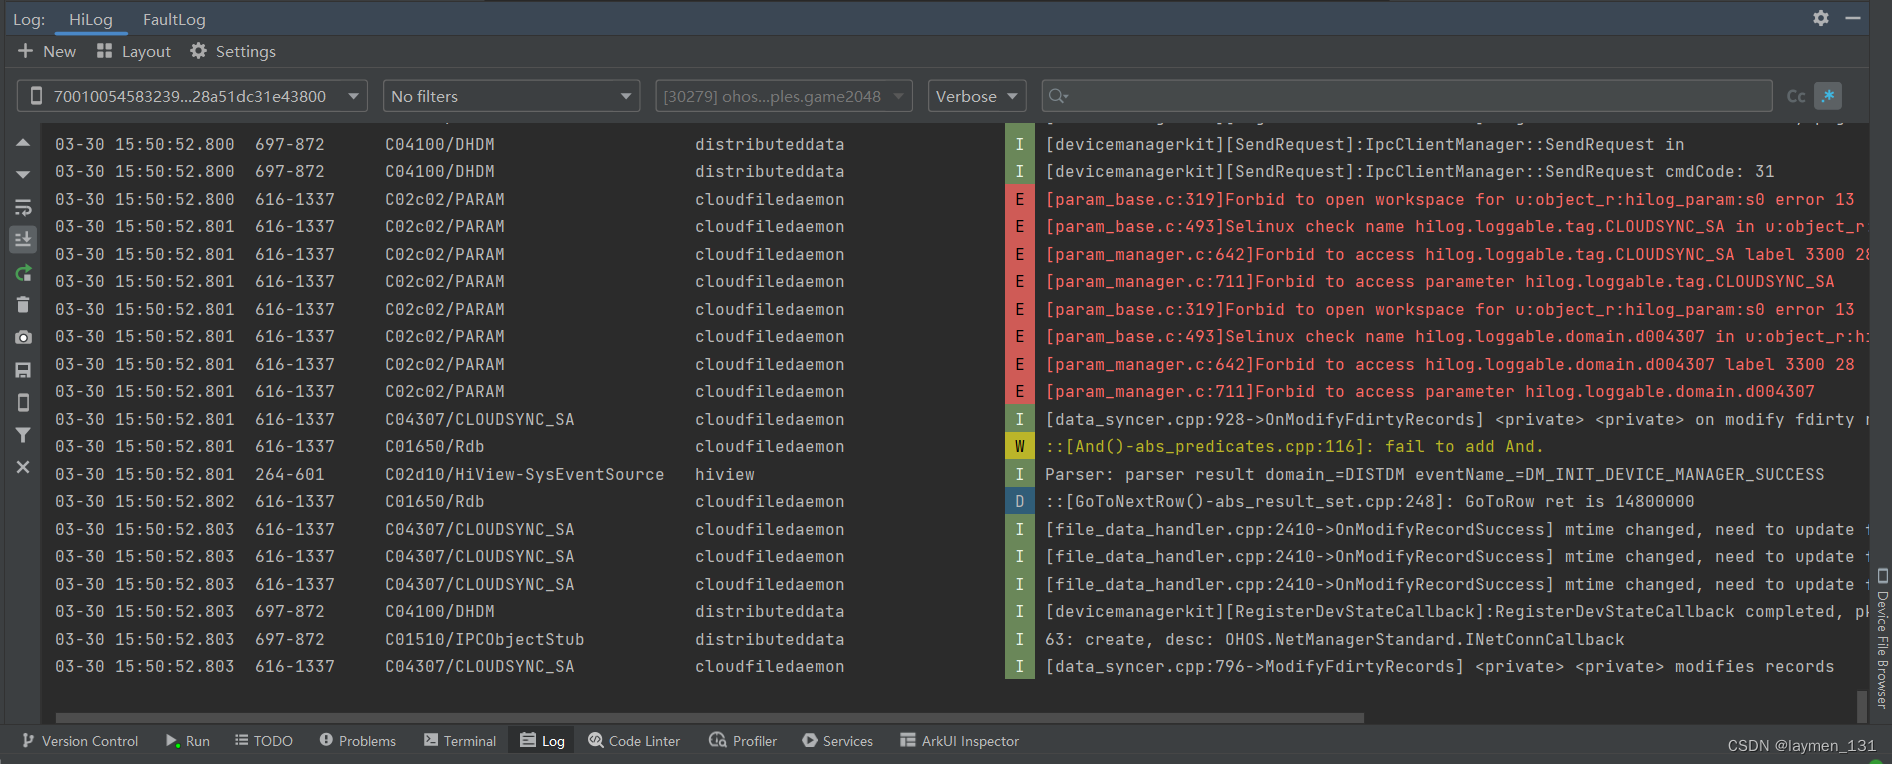
Task: Switch to HiLog tab
Action: [90, 19]
